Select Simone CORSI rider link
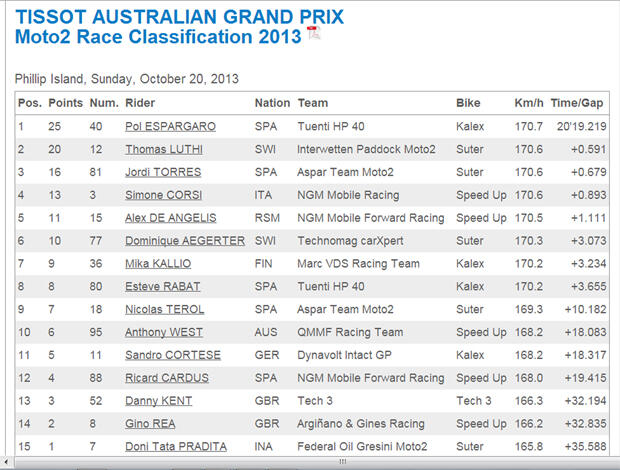 click(163, 195)
